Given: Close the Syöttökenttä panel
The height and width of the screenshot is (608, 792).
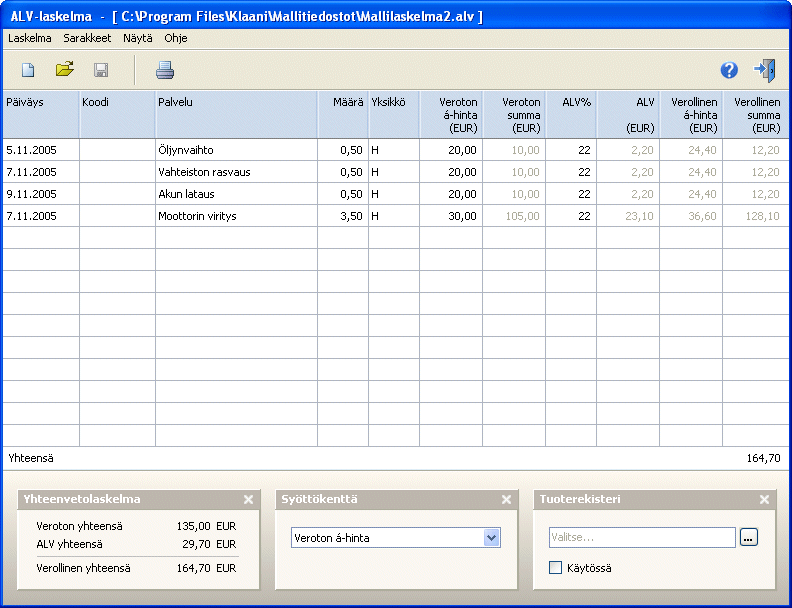Looking at the screenshot, I should click(x=506, y=499).
